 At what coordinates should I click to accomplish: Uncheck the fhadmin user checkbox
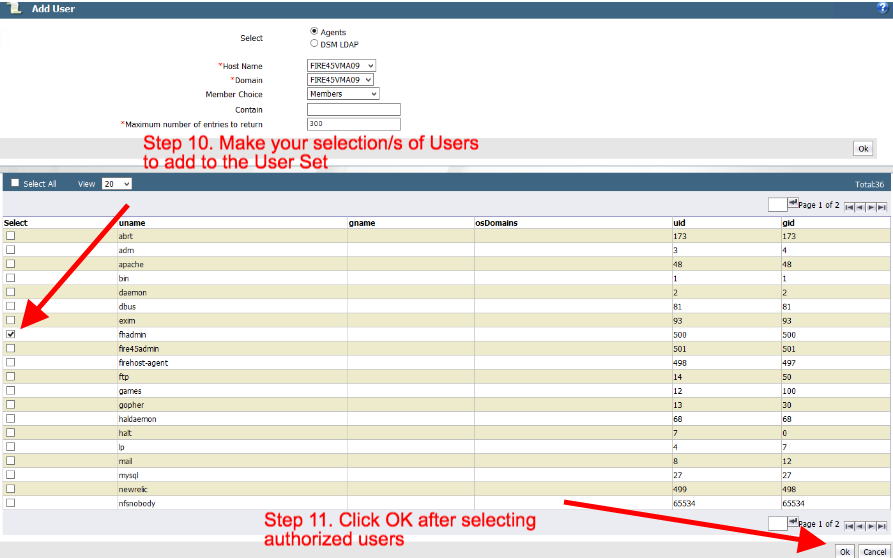pyautogui.click(x=11, y=334)
